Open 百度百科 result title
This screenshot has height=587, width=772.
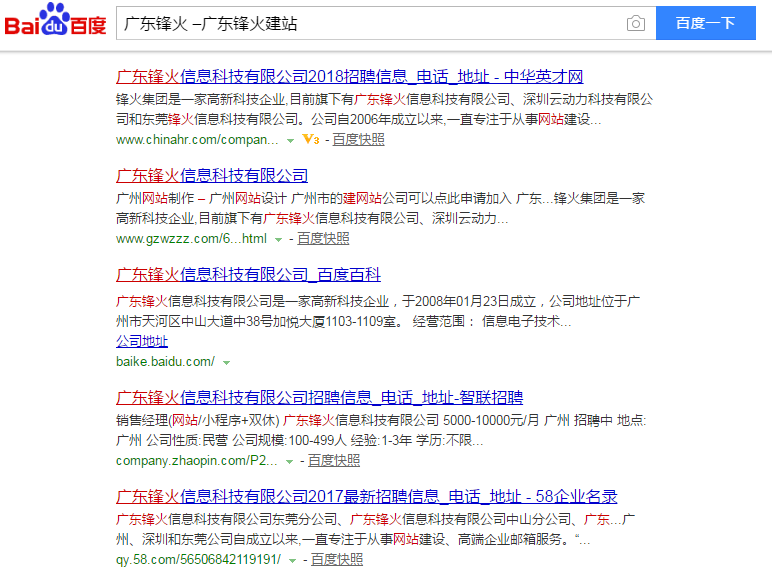pyautogui.click(x=248, y=274)
